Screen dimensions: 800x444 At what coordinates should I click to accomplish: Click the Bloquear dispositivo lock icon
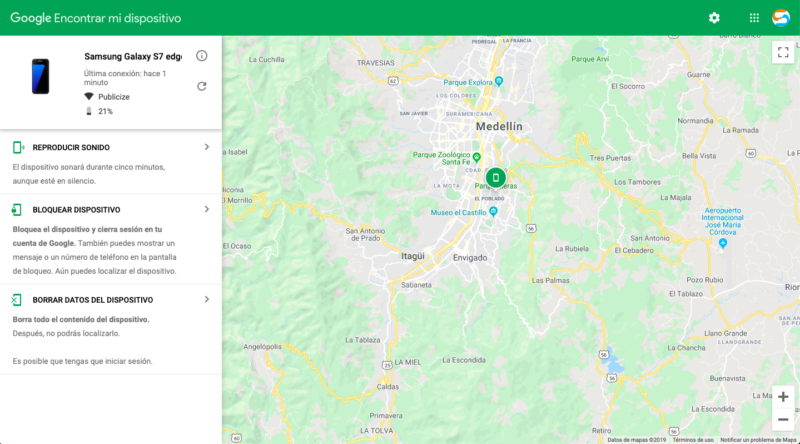(x=17, y=210)
